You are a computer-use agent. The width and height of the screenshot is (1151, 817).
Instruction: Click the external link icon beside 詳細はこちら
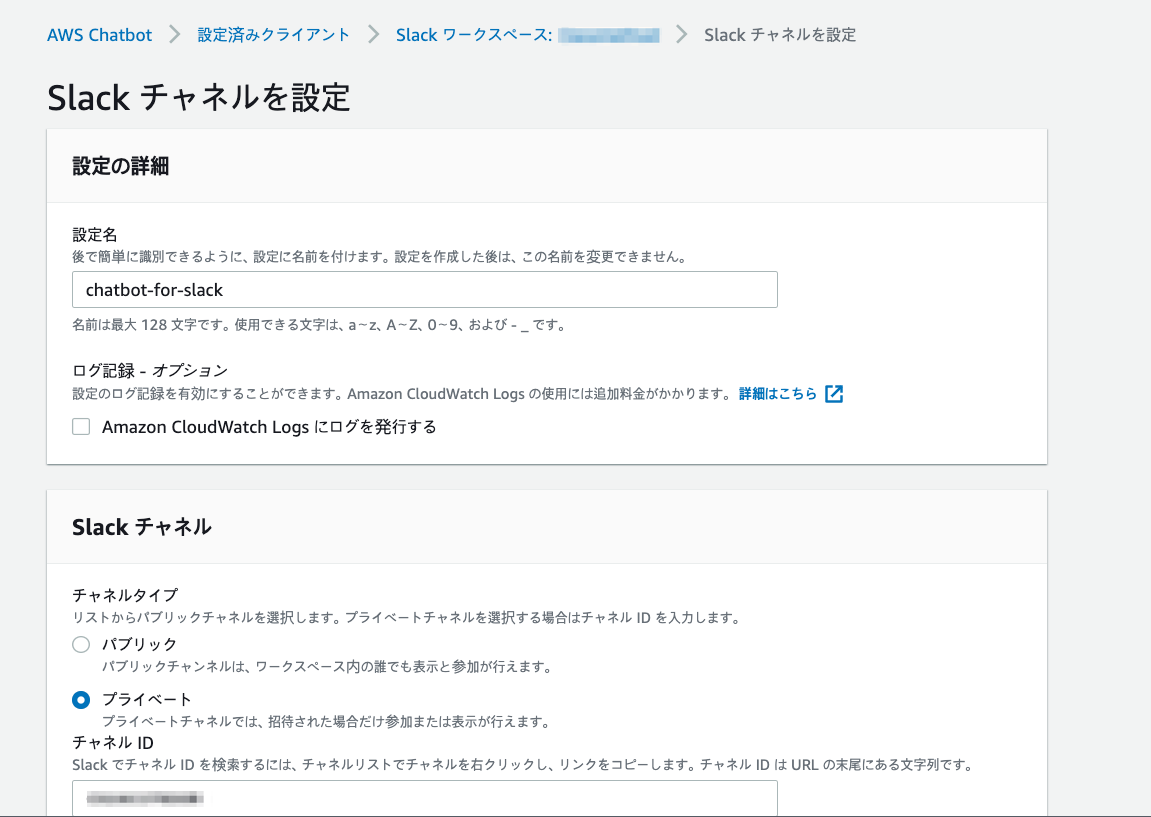pyautogui.click(x=834, y=393)
